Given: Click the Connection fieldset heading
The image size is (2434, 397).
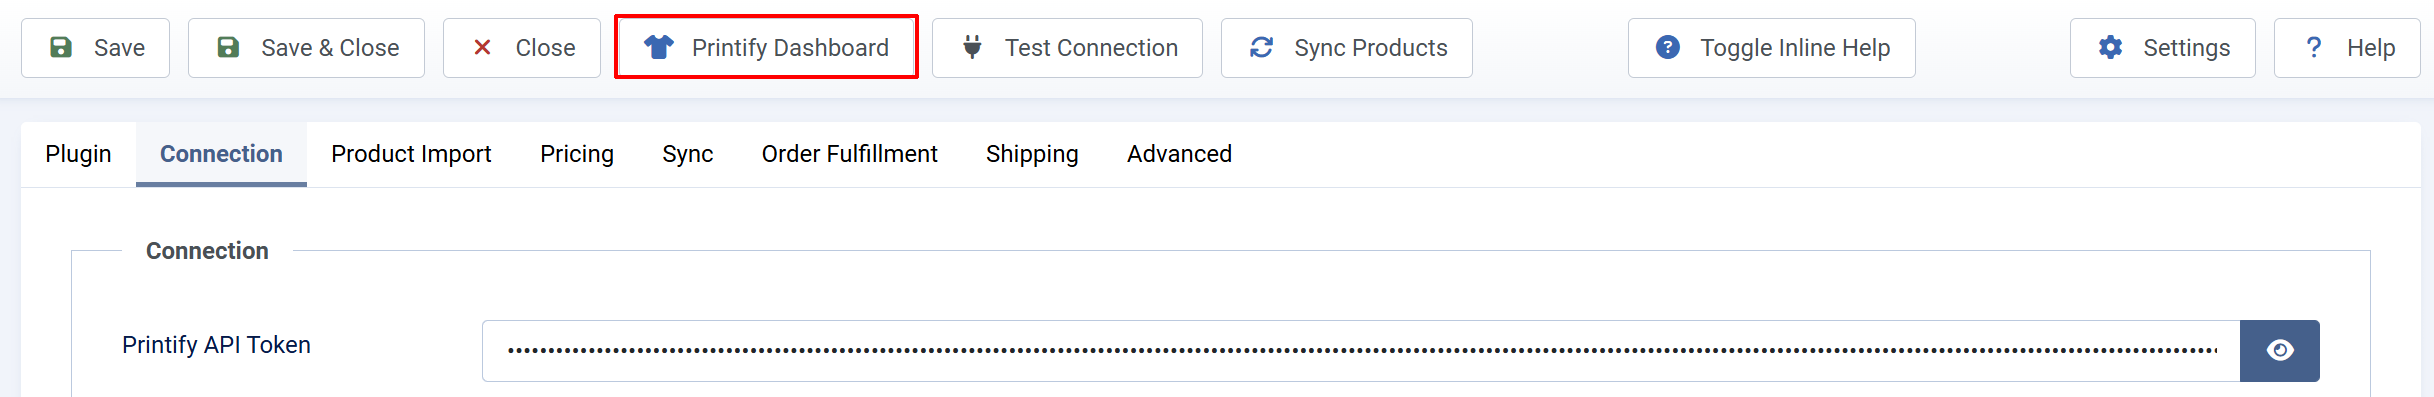Looking at the screenshot, I should (207, 251).
